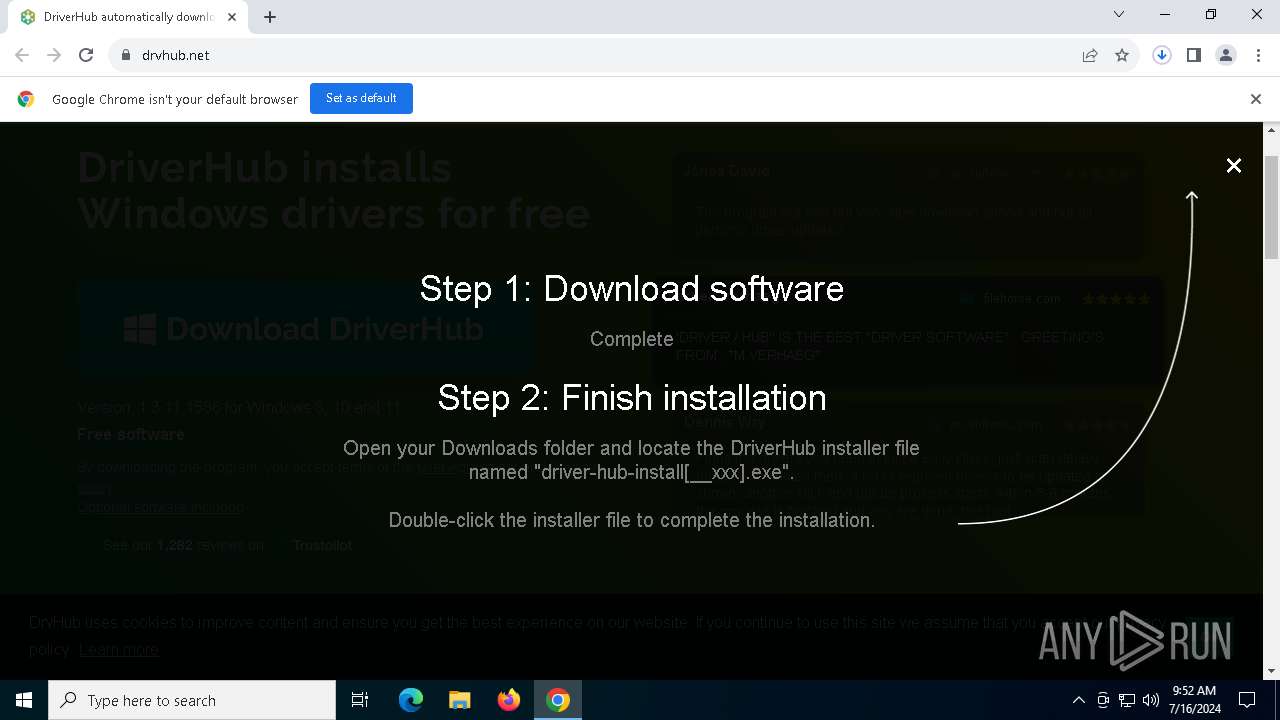This screenshot has width=1280, height=720.
Task: Click the forward navigation arrow
Action: pyautogui.click(x=54, y=55)
